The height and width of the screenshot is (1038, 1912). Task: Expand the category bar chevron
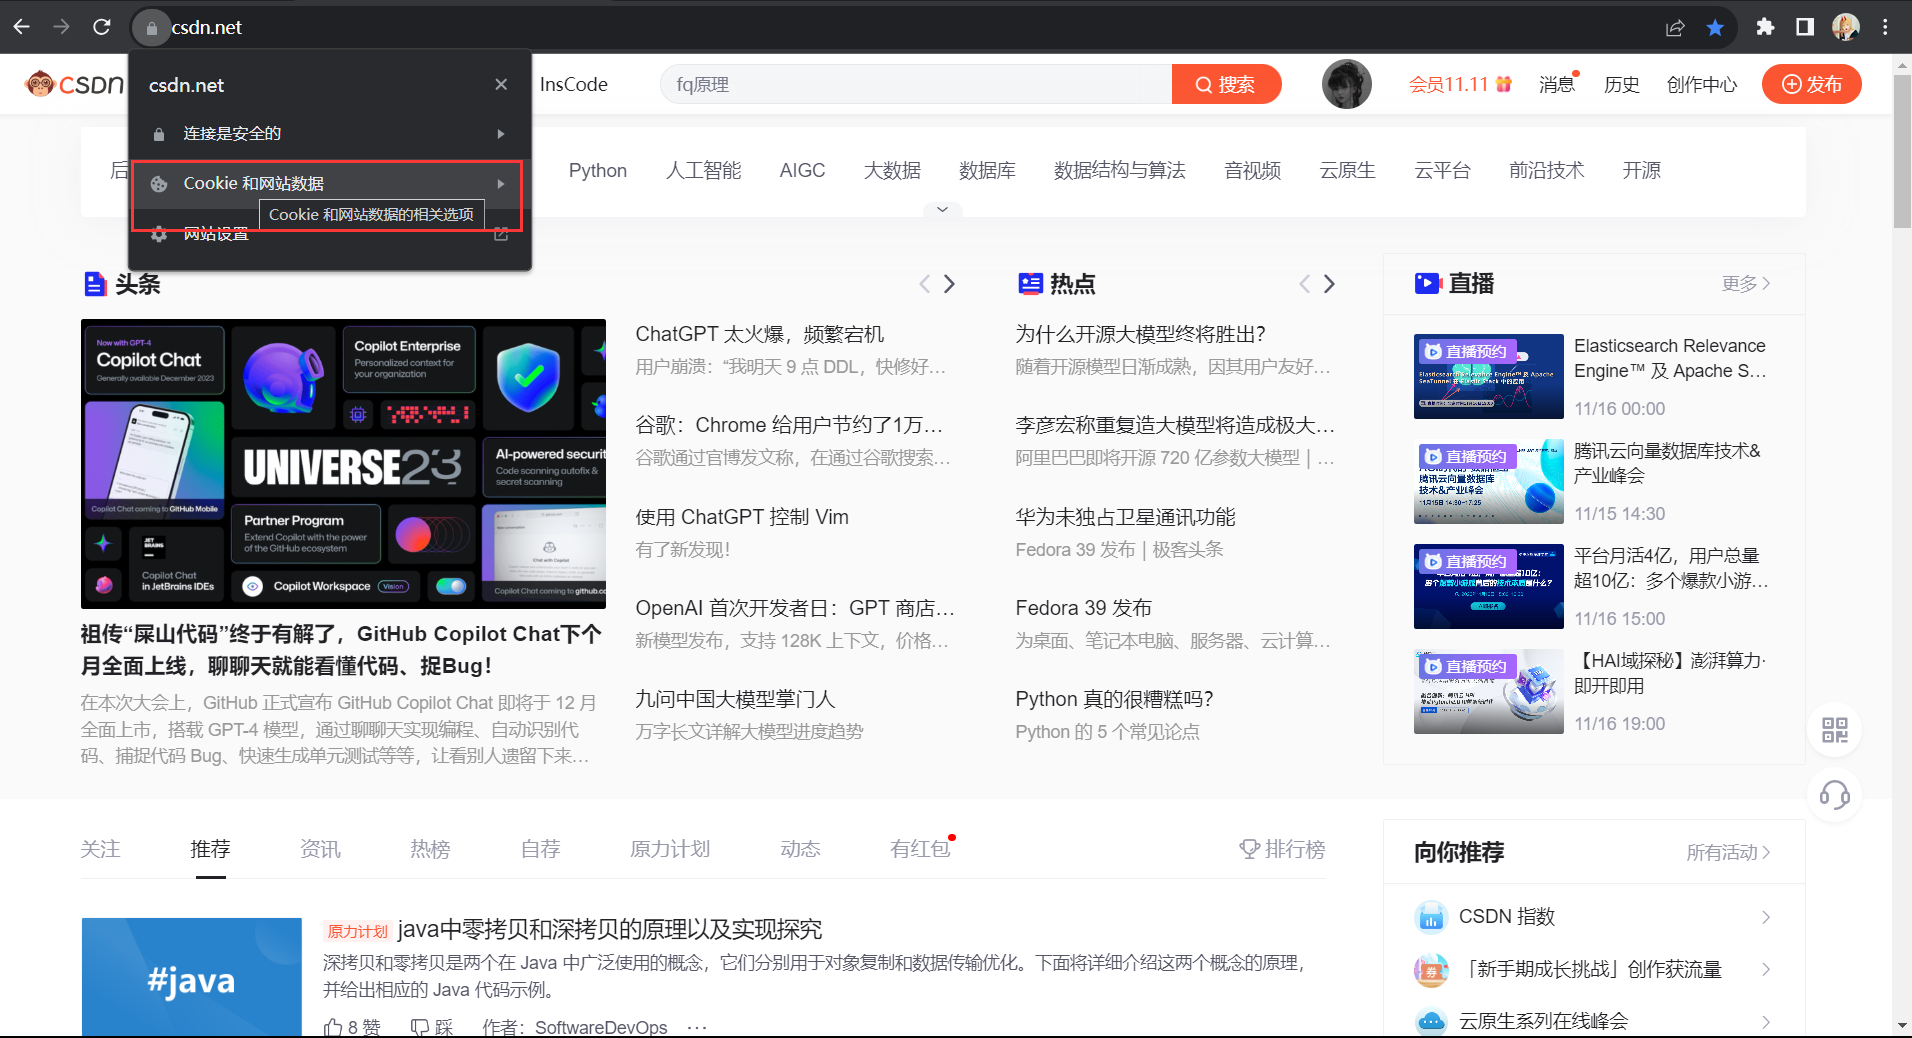click(942, 209)
